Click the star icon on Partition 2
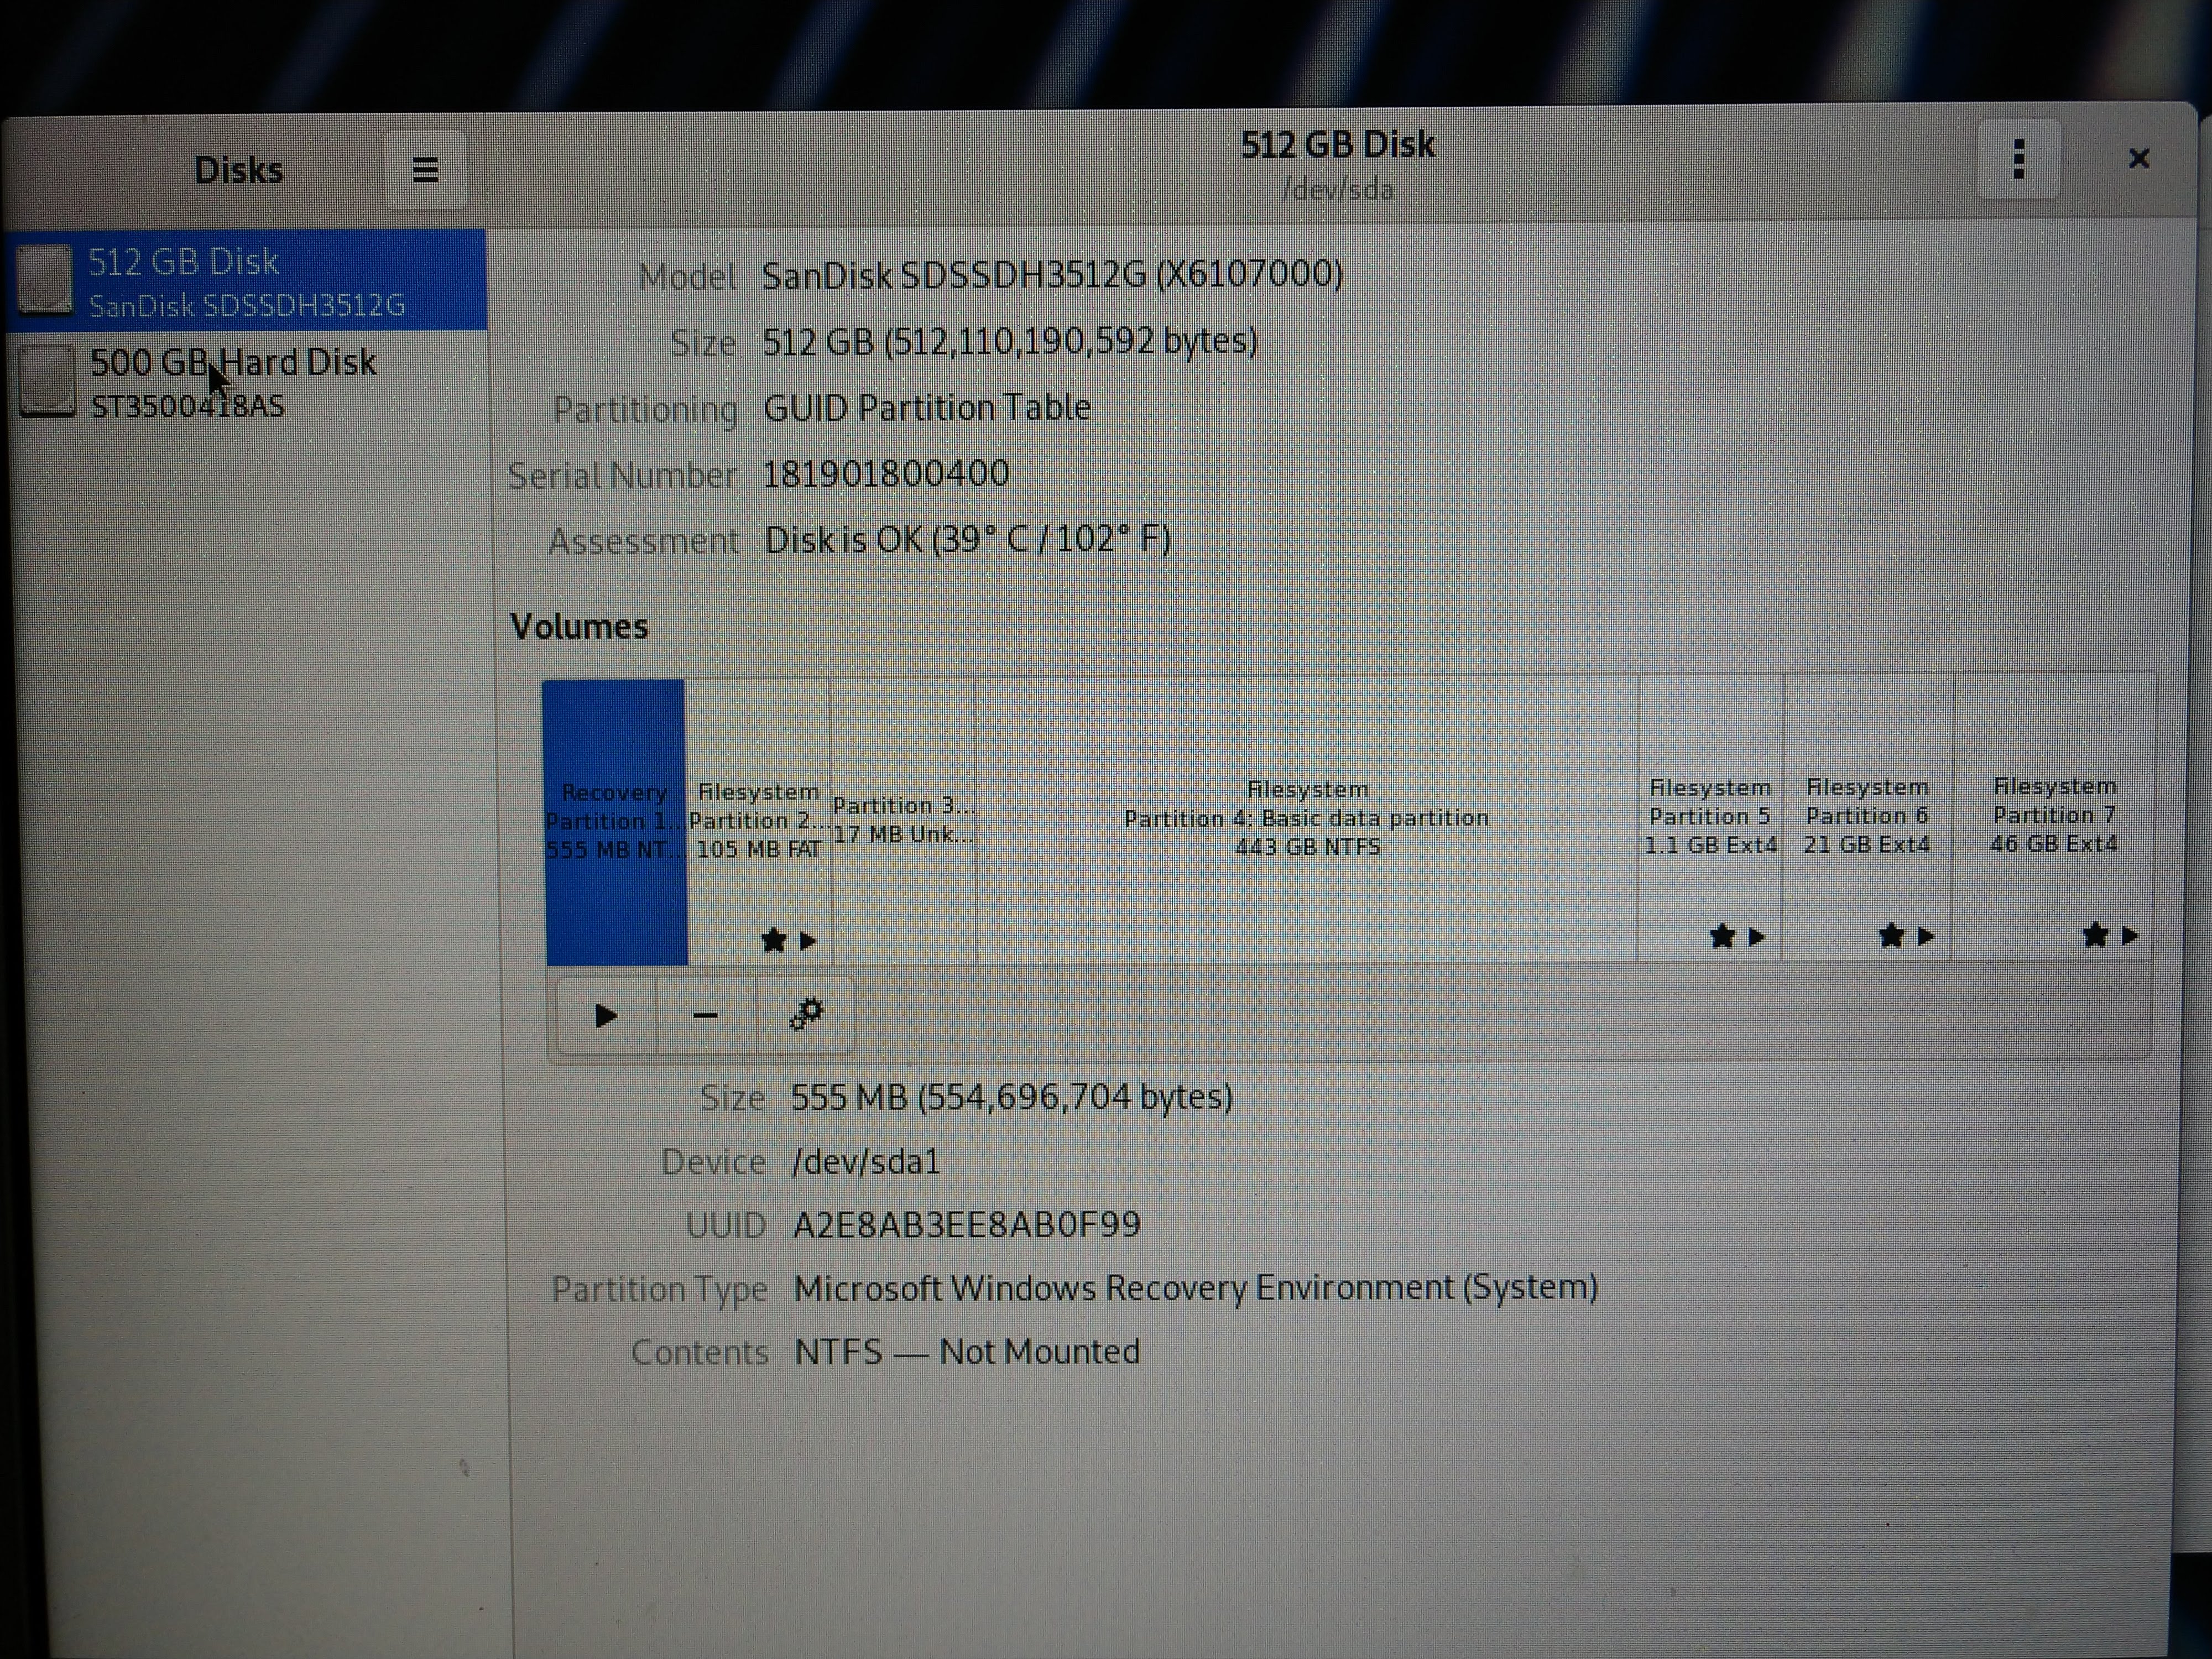The width and height of the screenshot is (2212, 1659). tap(773, 940)
